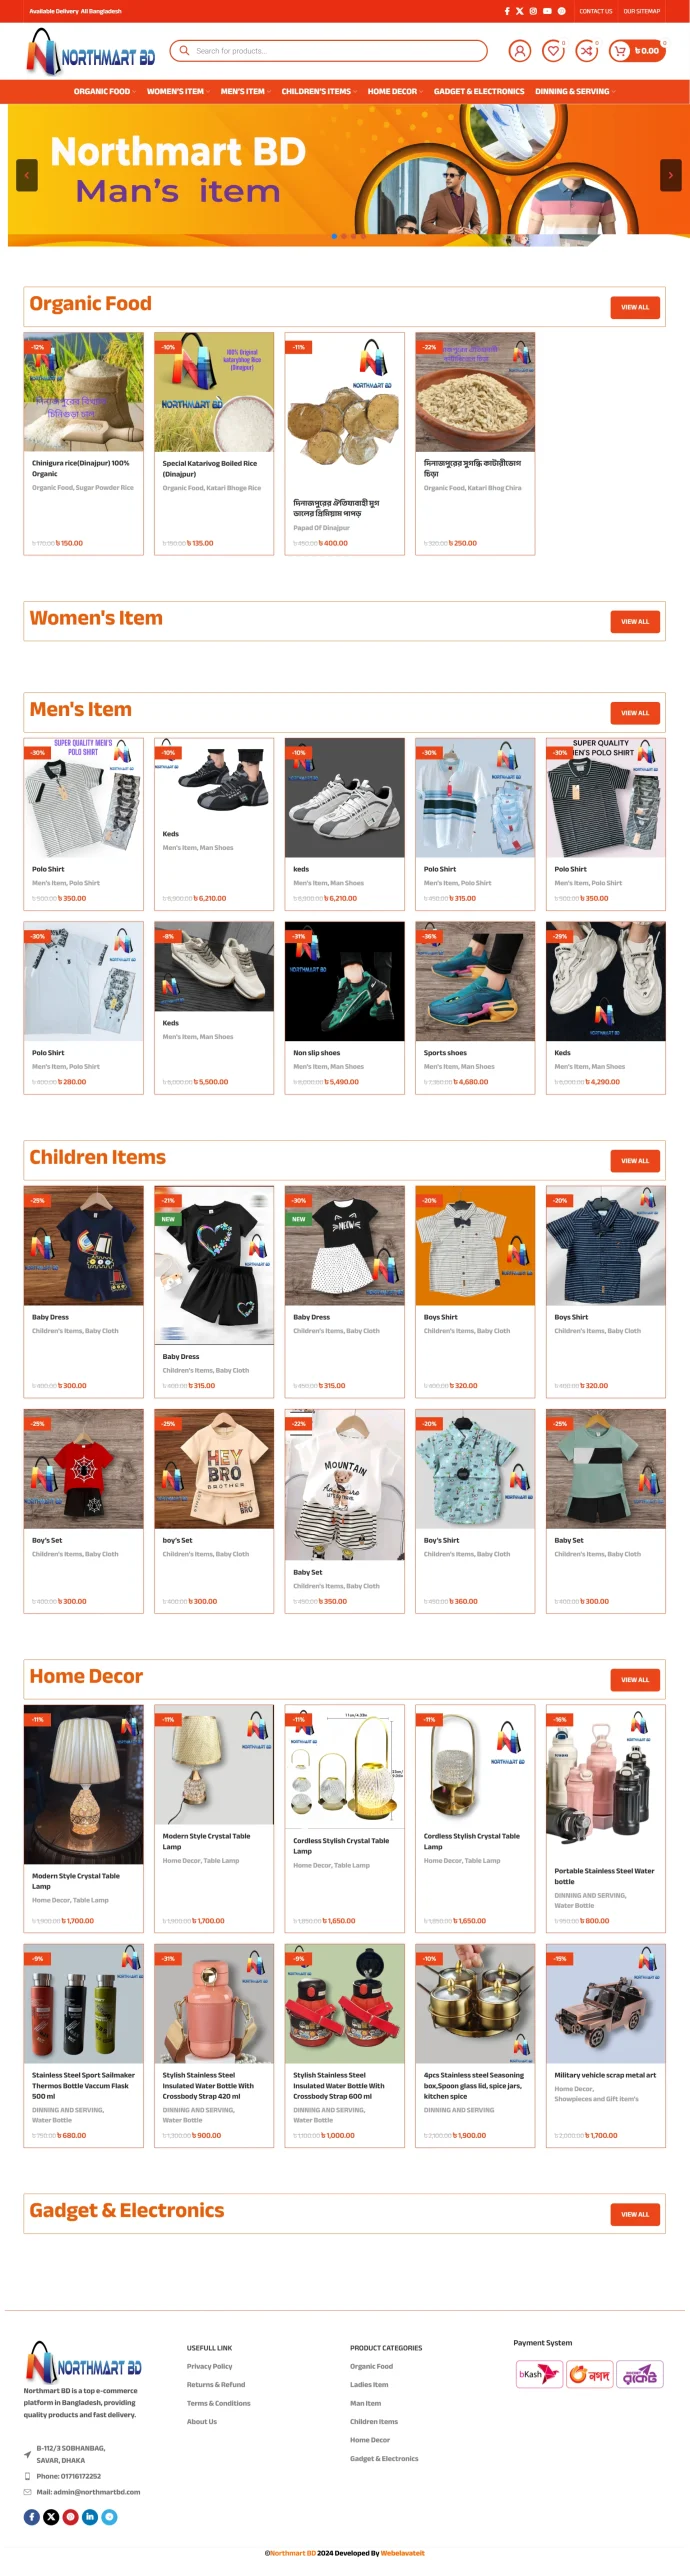Open the Men's Item menu item
This screenshot has width=690, height=2560.
pos(245,91)
